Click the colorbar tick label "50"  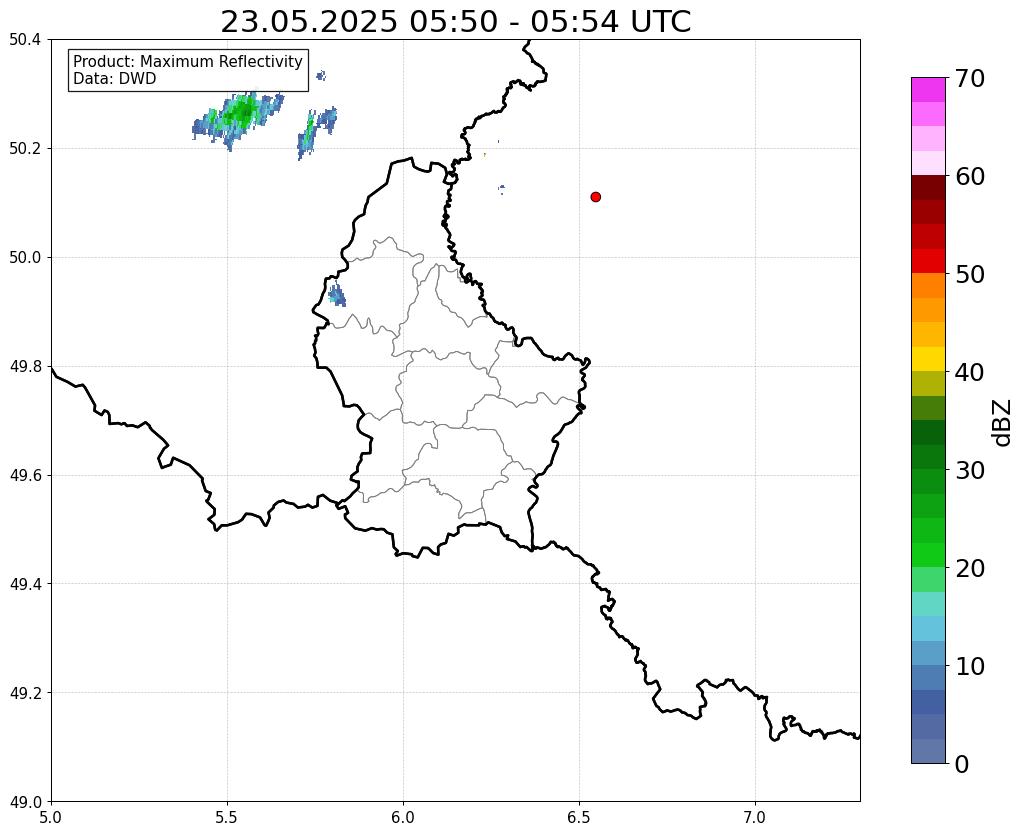970,274
